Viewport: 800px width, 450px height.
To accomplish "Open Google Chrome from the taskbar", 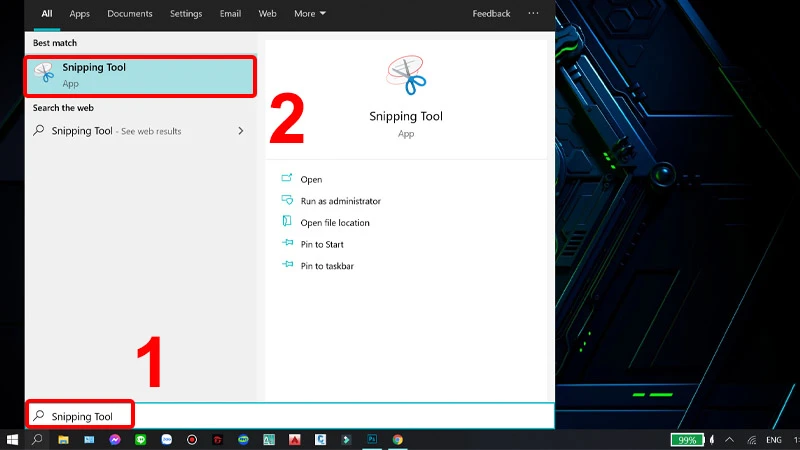I will (x=398, y=439).
